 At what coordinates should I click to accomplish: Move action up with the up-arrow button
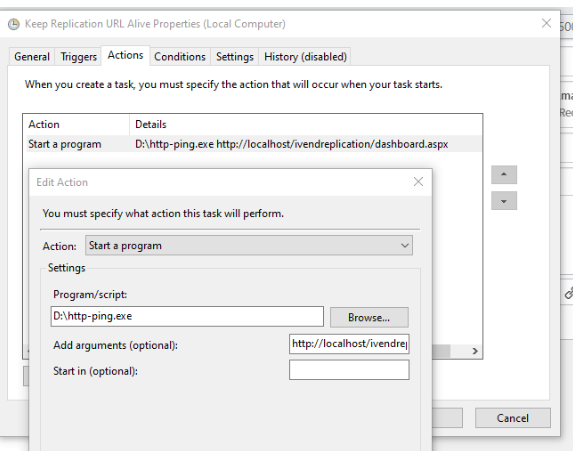(504, 174)
